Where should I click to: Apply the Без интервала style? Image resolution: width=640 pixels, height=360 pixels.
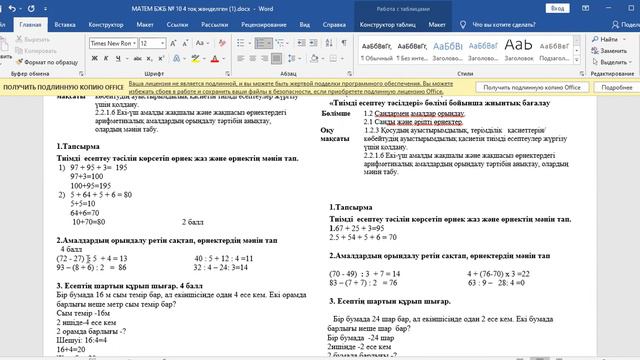tap(412, 51)
